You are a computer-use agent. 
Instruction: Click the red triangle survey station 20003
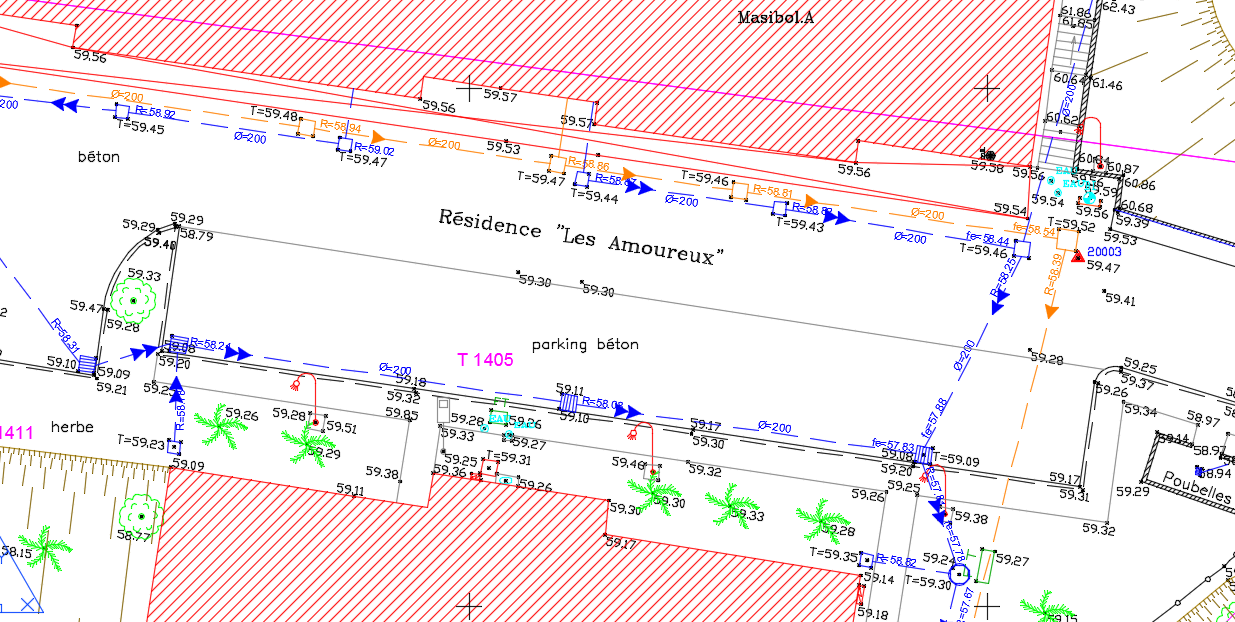[x=1078, y=257]
